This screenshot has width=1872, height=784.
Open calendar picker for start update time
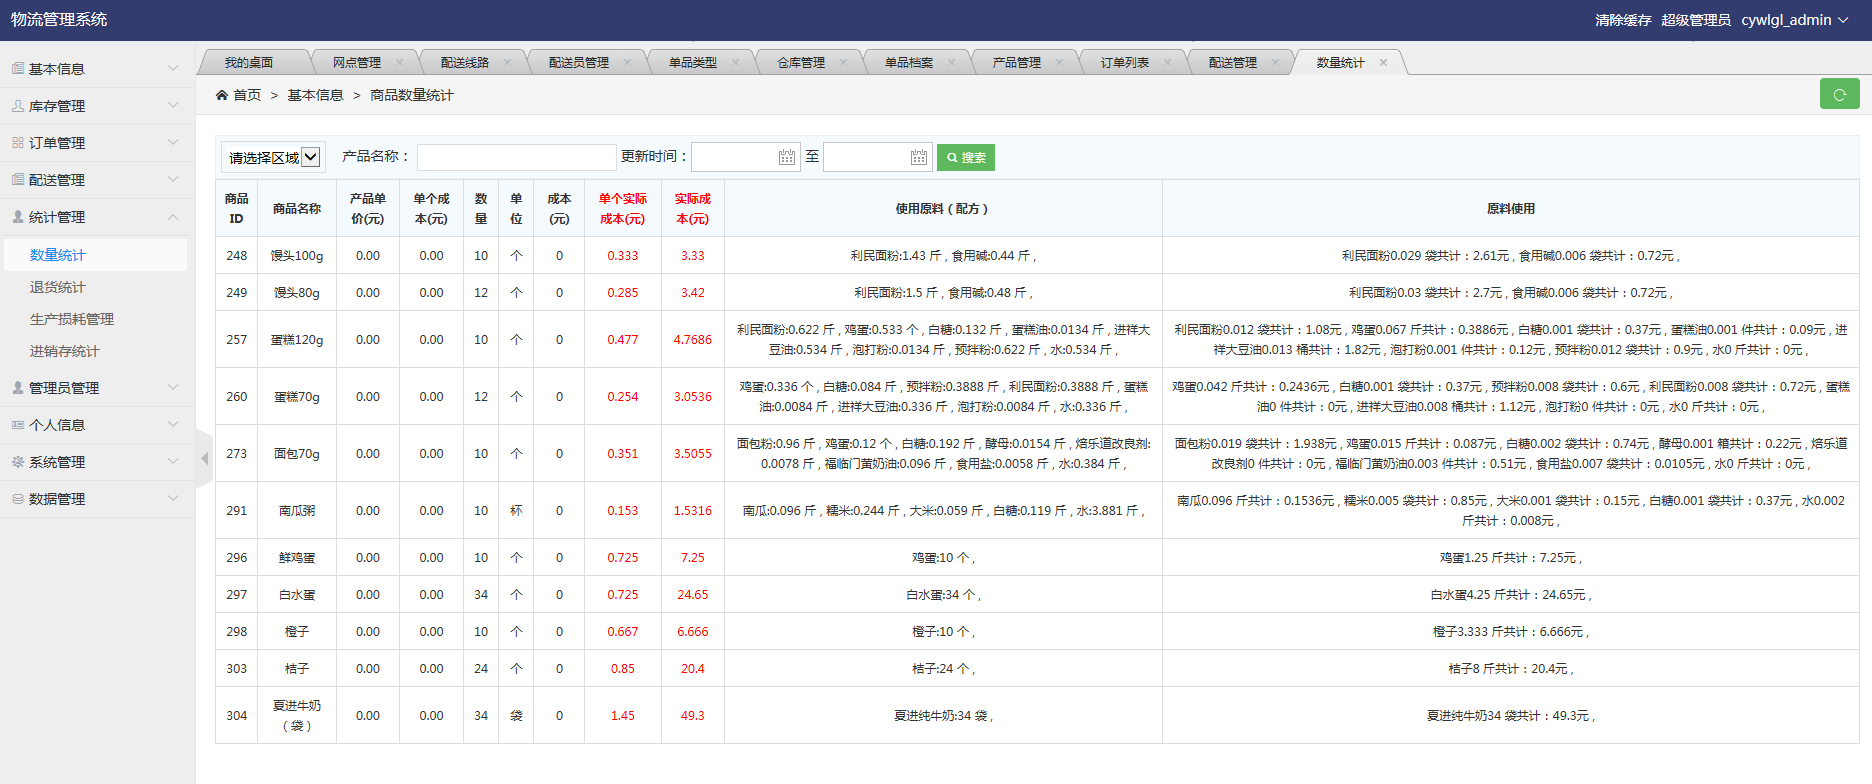[x=787, y=157]
